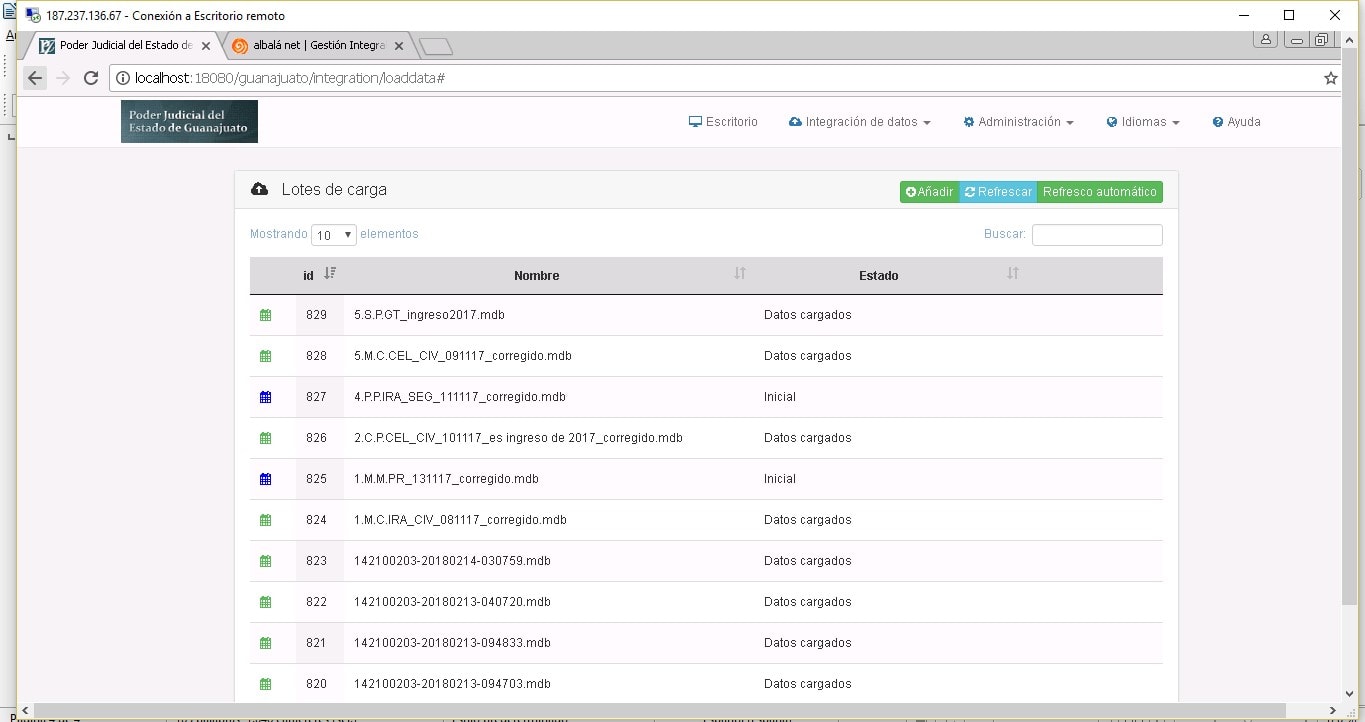Close the Poder Judicial tab
Image resolution: width=1365 pixels, height=722 pixels.
coord(206,46)
